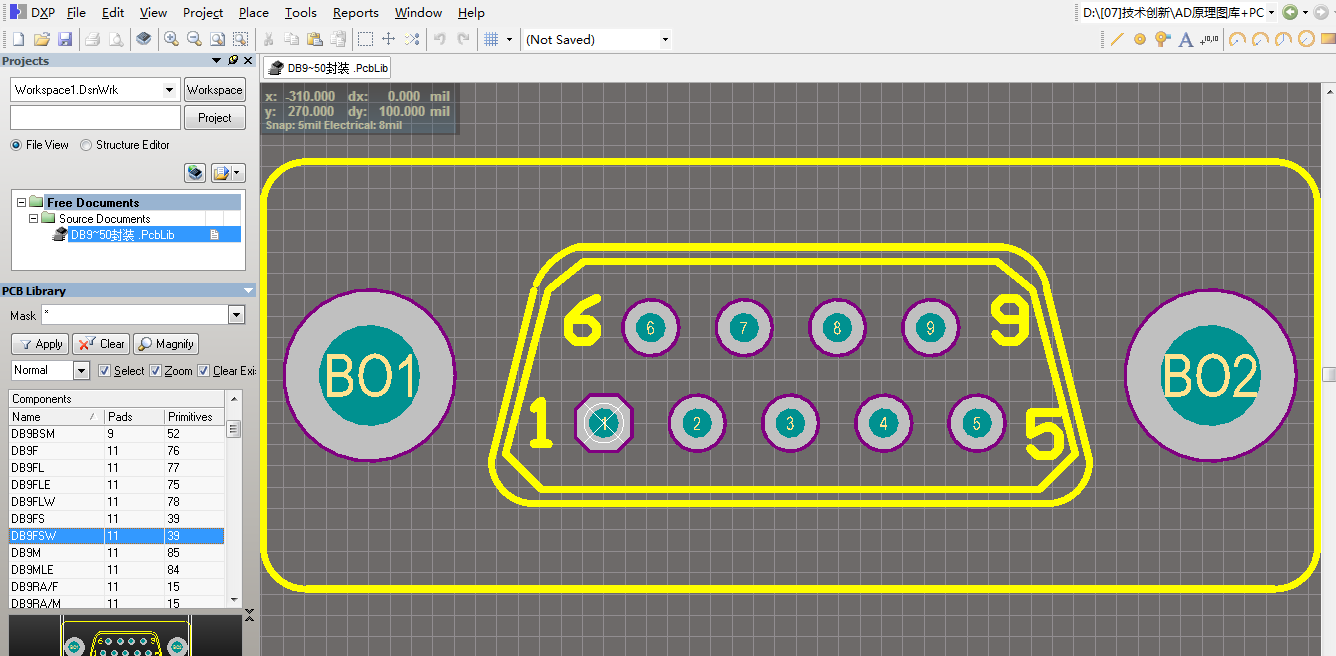Click the Cut scissors icon
The width and height of the screenshot is (1336, 656).
[268, 39]
